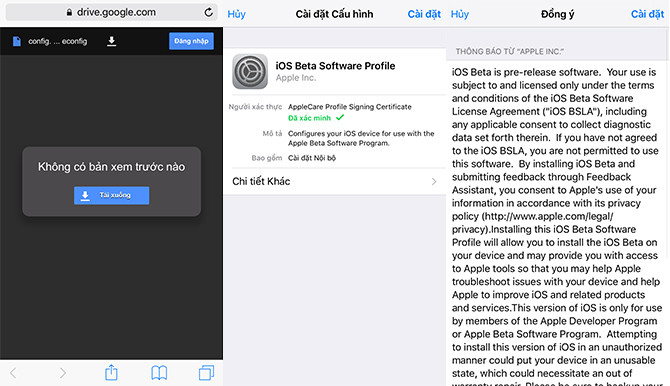670x386 pixels.
Task: Open the Chi tiết Khác row
Action: tap(335, 181)
